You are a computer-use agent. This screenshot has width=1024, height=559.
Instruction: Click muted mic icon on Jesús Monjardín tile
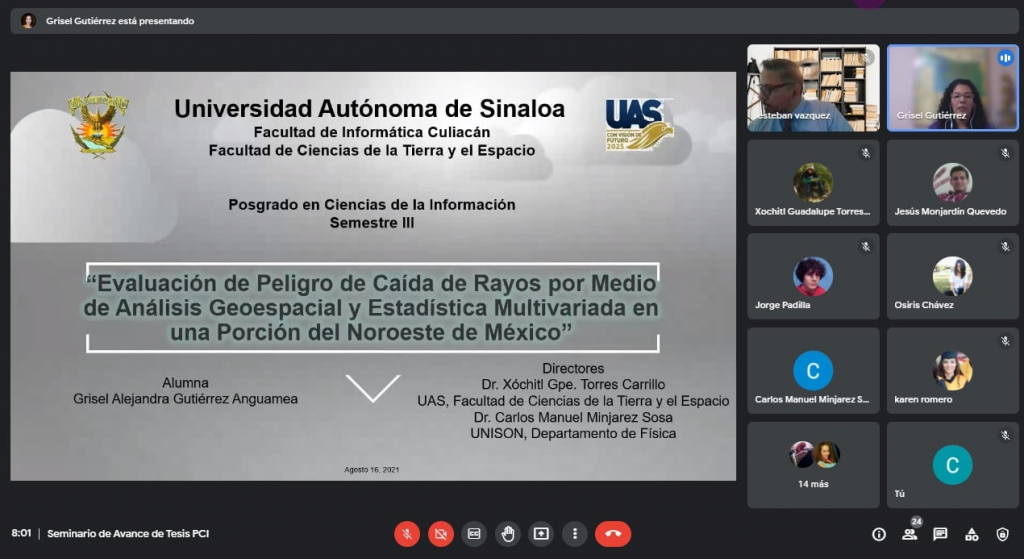click(1005, 153)
